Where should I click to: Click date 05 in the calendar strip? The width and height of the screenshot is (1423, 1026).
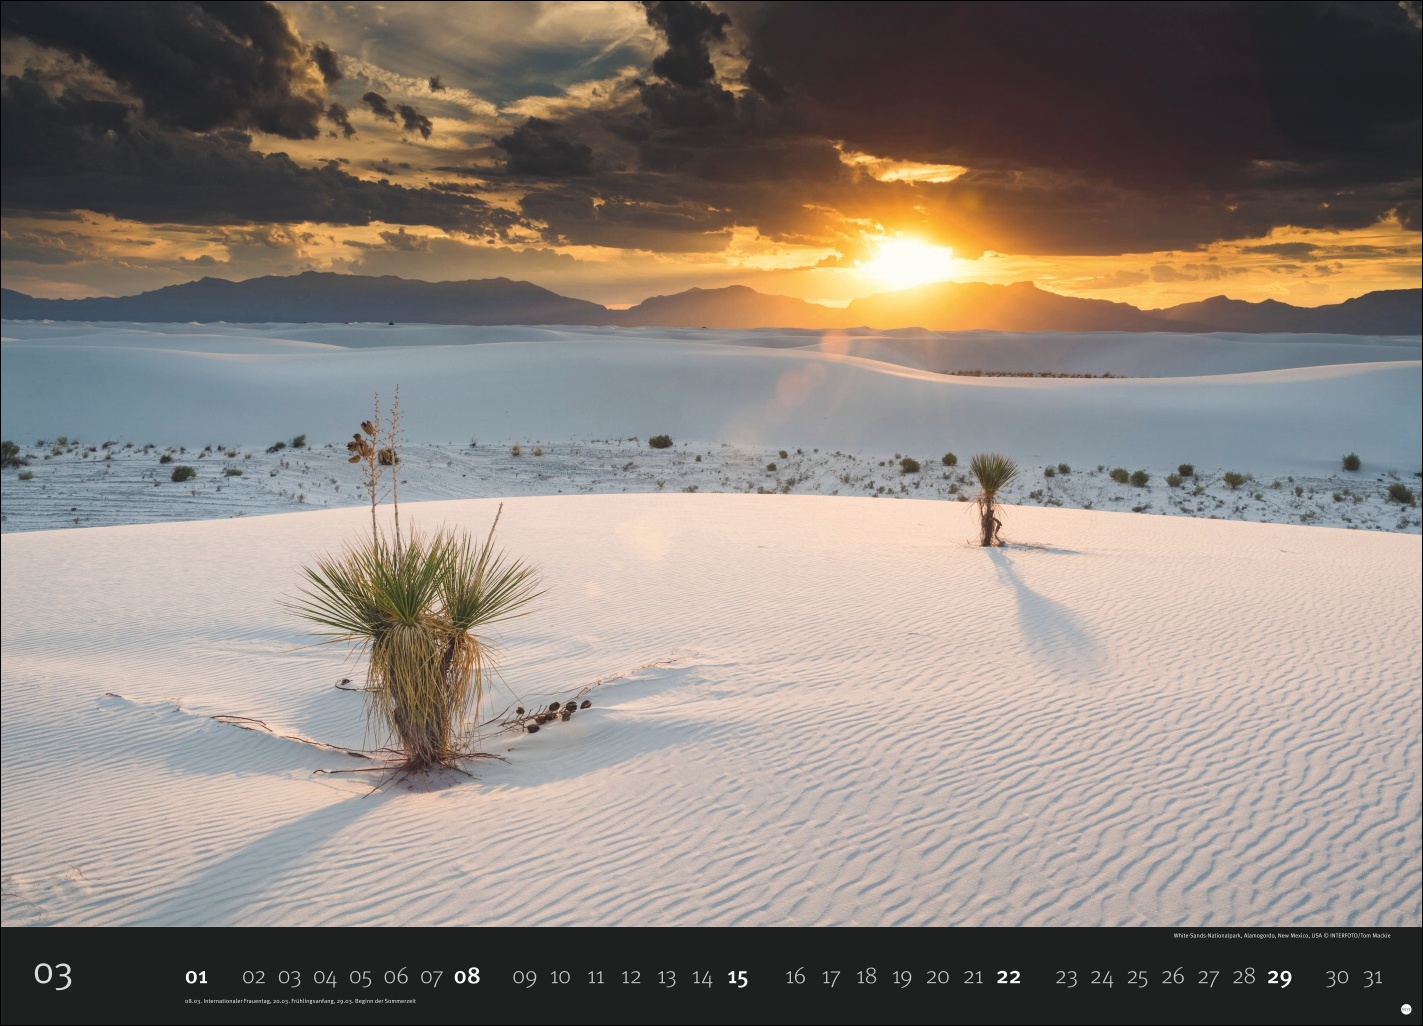click(x=360, y=977)
